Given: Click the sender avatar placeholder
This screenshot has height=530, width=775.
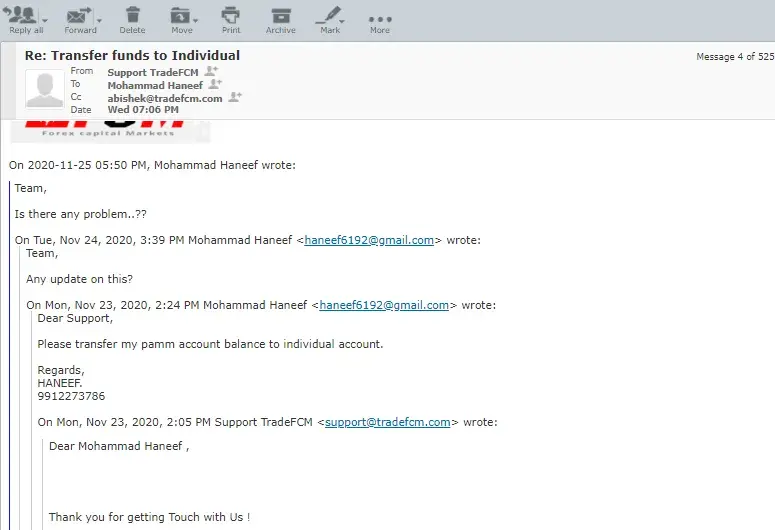Looking at the screenshot, I should pos(44,89).
